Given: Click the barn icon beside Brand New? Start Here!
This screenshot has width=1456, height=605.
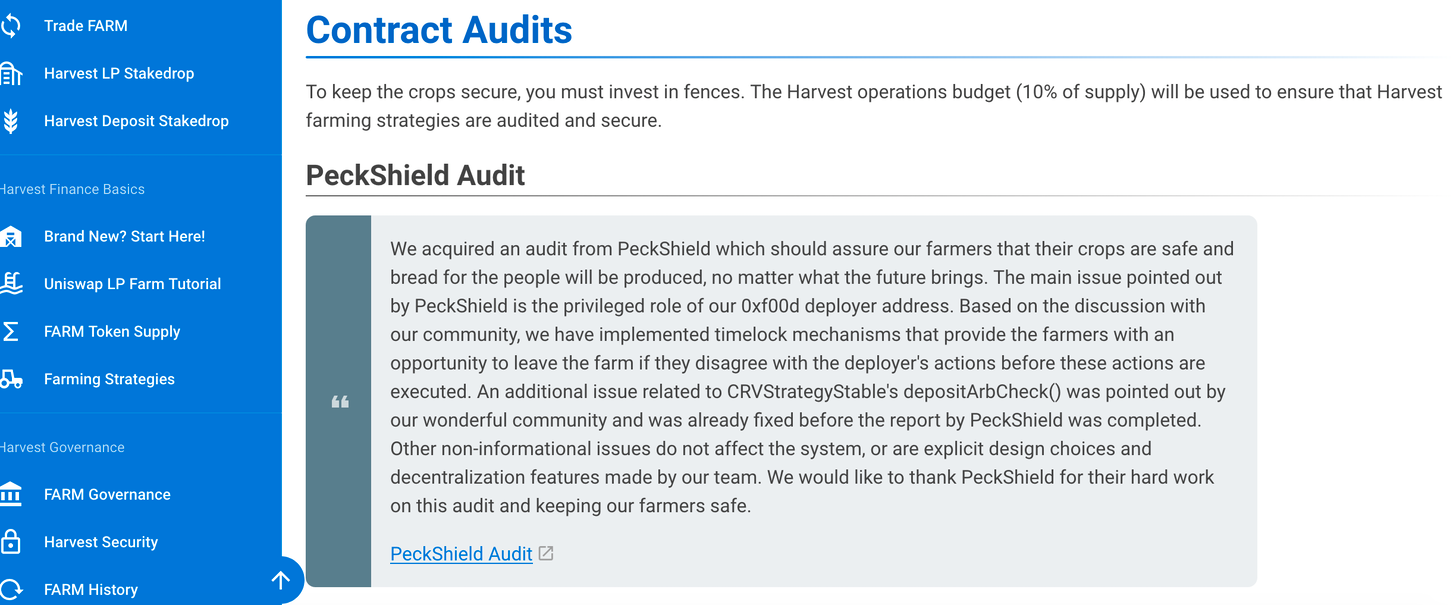Looking at the screenshot, I should click(x=10, y=237).
